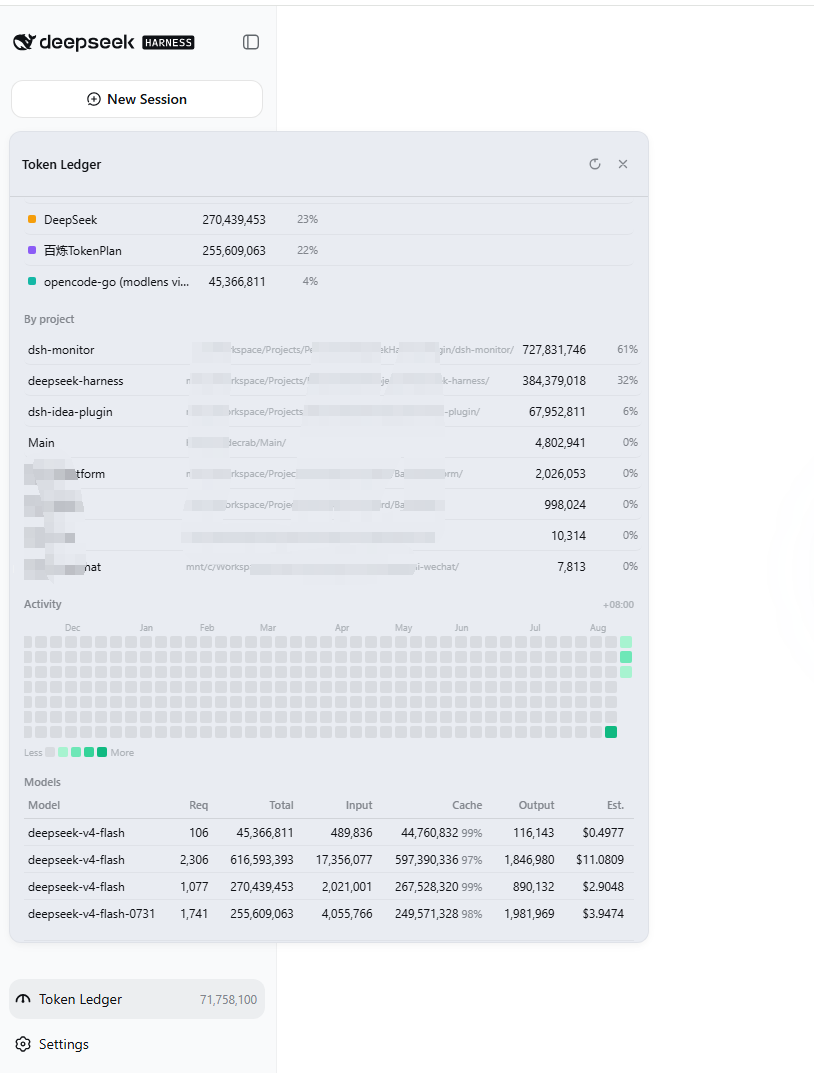Click the 32% share for deepseek-harness
Image resolution: width=814 pixels, height=1073 pixels.
(627, 380)
